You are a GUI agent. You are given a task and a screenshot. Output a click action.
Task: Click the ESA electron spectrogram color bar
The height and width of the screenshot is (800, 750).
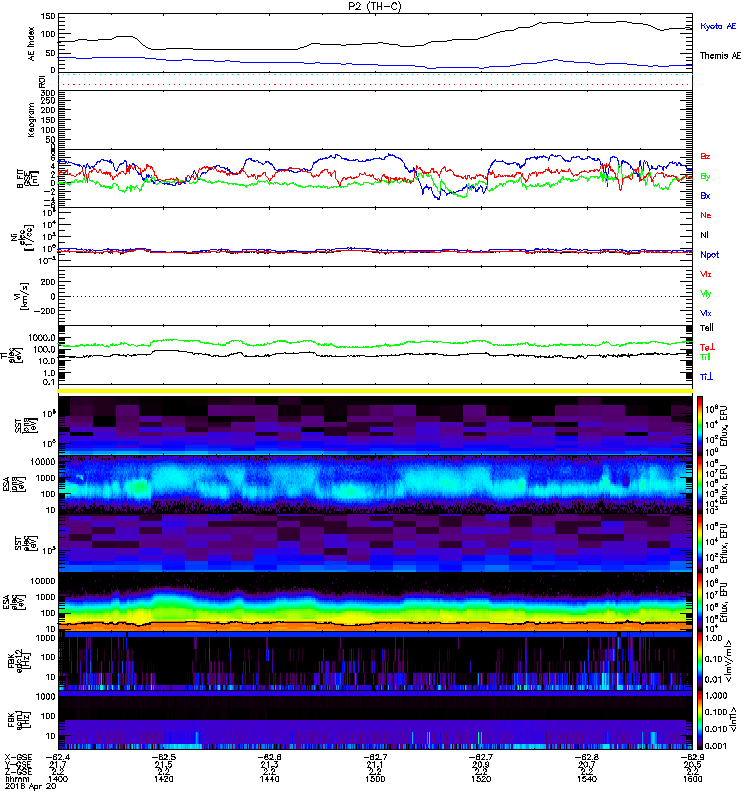point(700,602)
